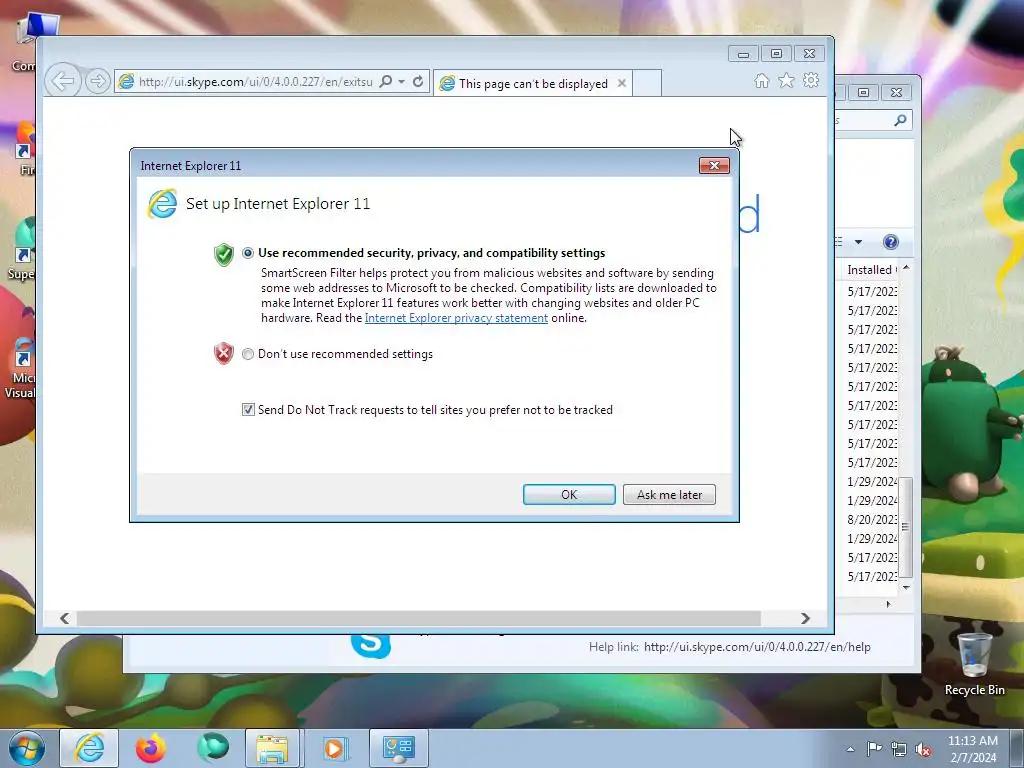Open the blue Help icon in background window
This screenshot has width=1024, height=768.
[x=890, y=242]
